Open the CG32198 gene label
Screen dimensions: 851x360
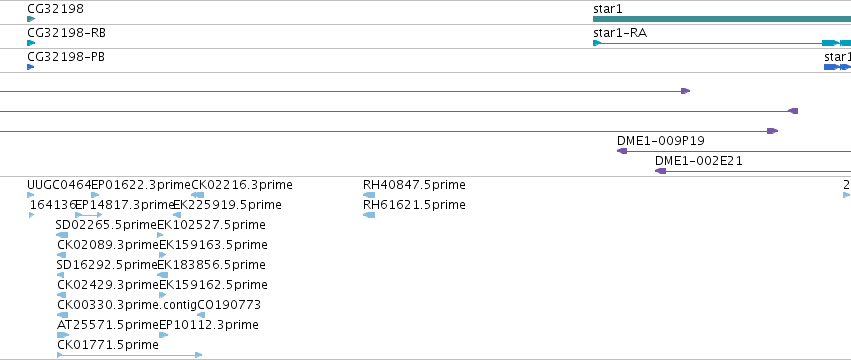tap(55, 9)
